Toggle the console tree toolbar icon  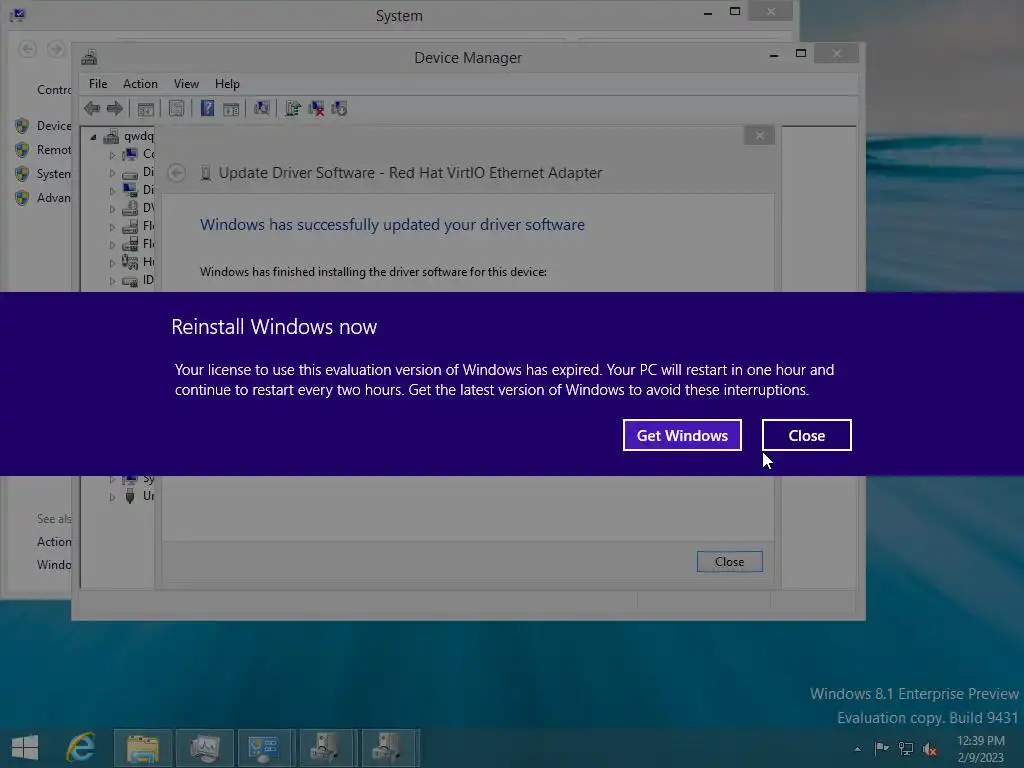(145, 108)
